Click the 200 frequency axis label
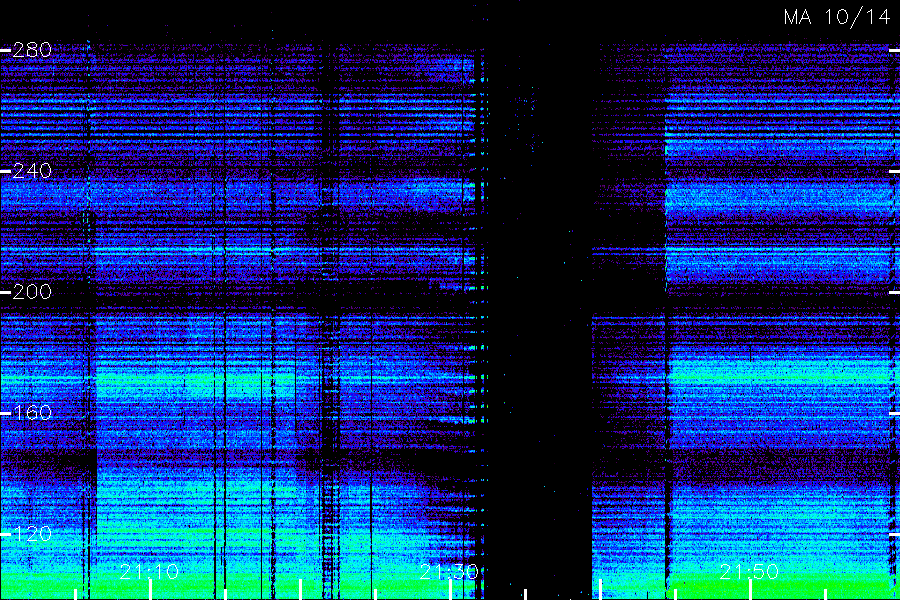 [x=32, y=292]
